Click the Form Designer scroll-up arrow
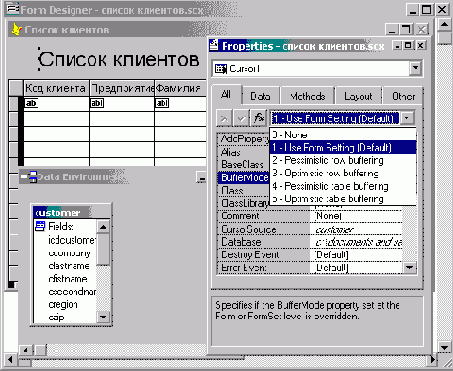Viewport: 453px width, 371px height. [x=444, y=24]
